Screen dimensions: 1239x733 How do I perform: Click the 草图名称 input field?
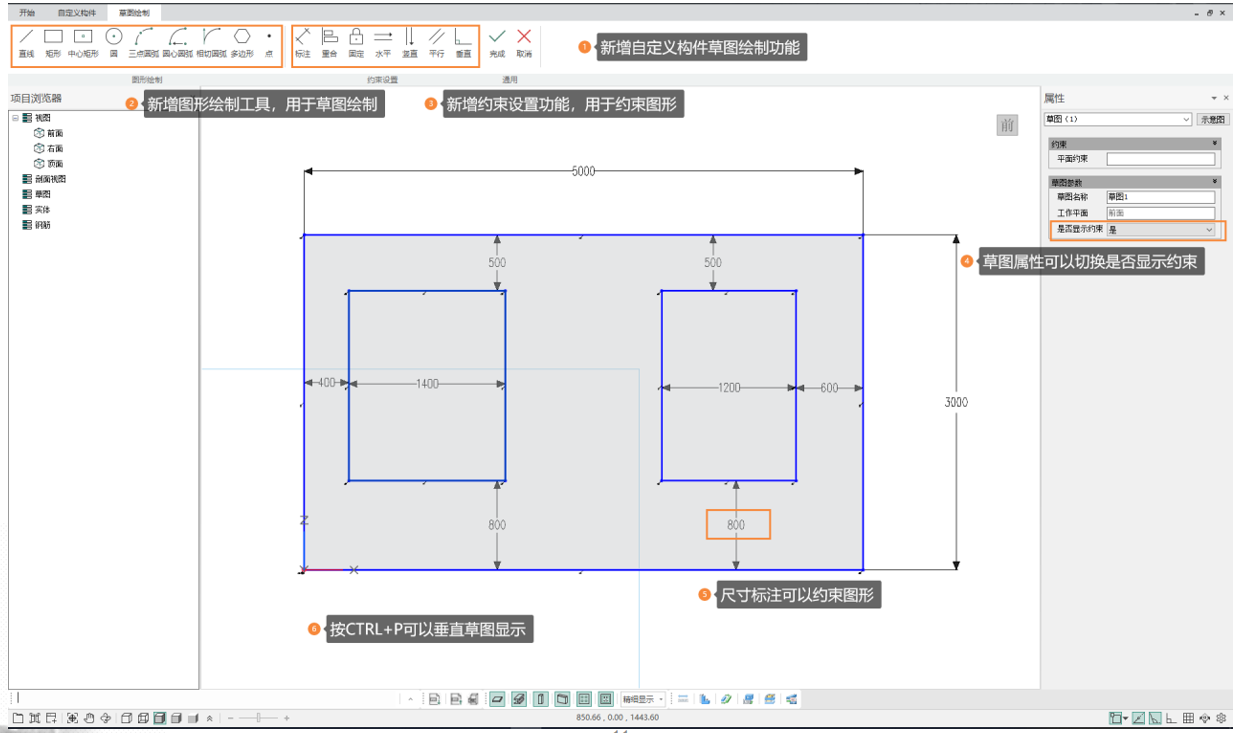tap(1160, 197)
